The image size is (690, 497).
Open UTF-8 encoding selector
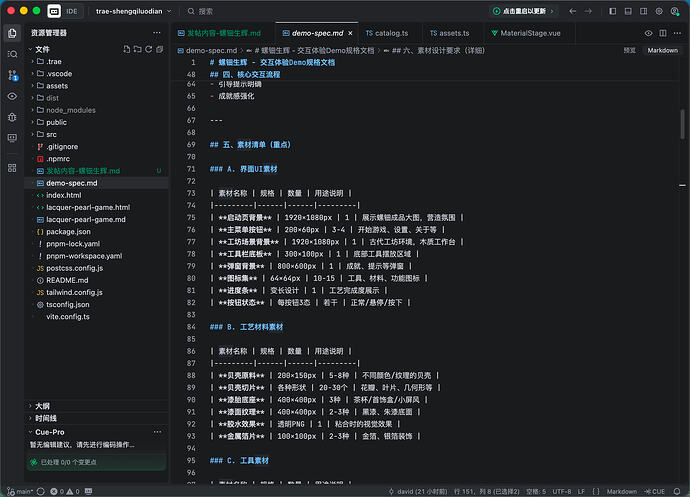[x=562, y=491]
